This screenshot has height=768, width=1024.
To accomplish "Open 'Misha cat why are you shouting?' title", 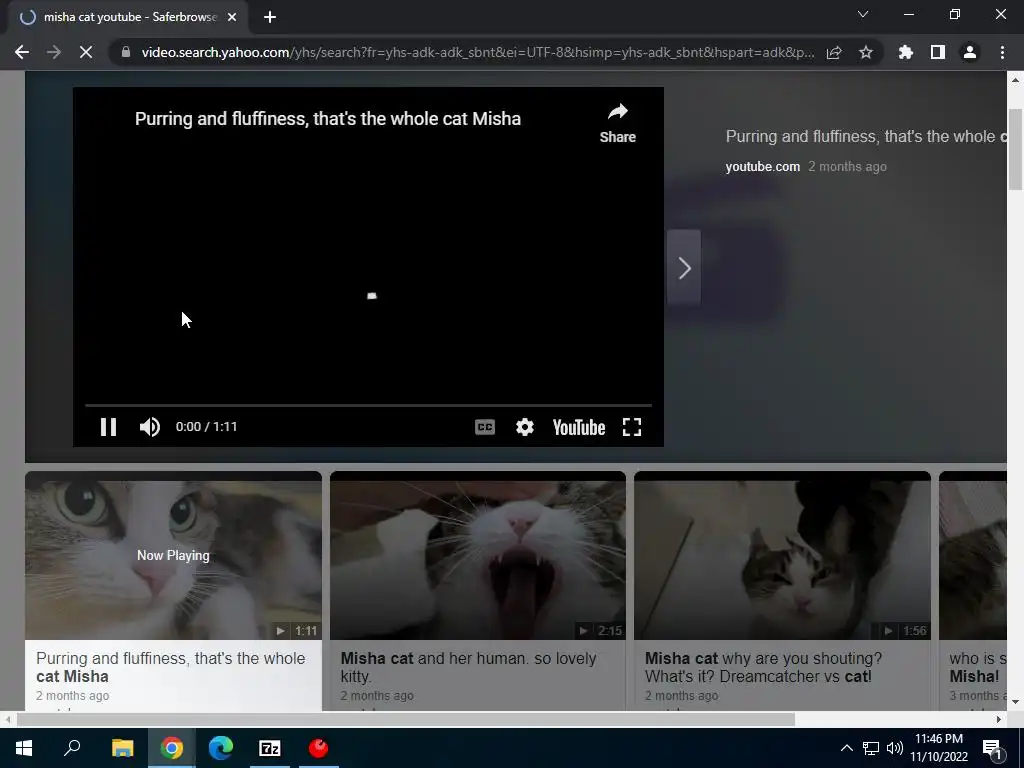I will (763, 667).
